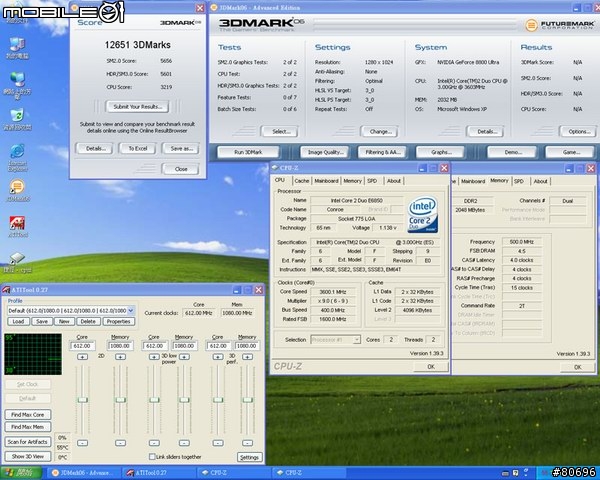Click Select button under Tests
The image size is (600, 480).
[280, 131]
